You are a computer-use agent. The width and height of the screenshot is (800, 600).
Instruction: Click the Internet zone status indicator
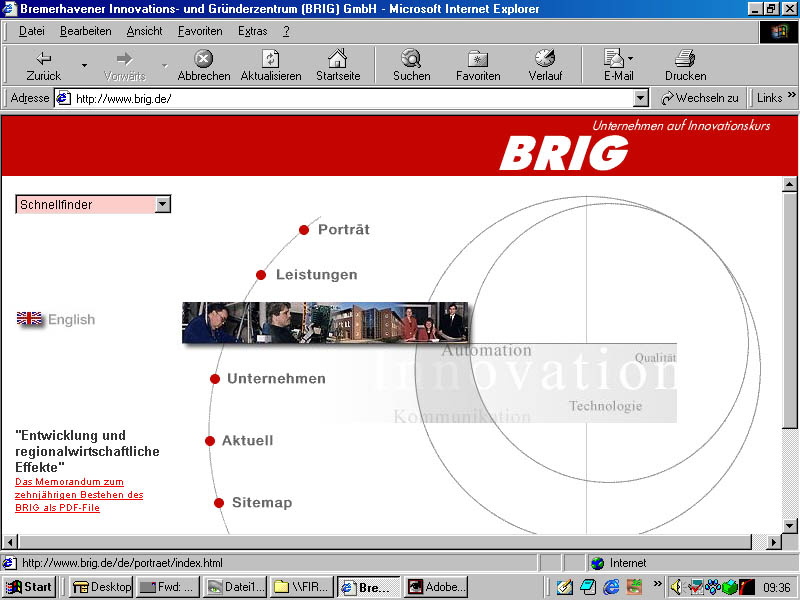click(x=618, y=563)
